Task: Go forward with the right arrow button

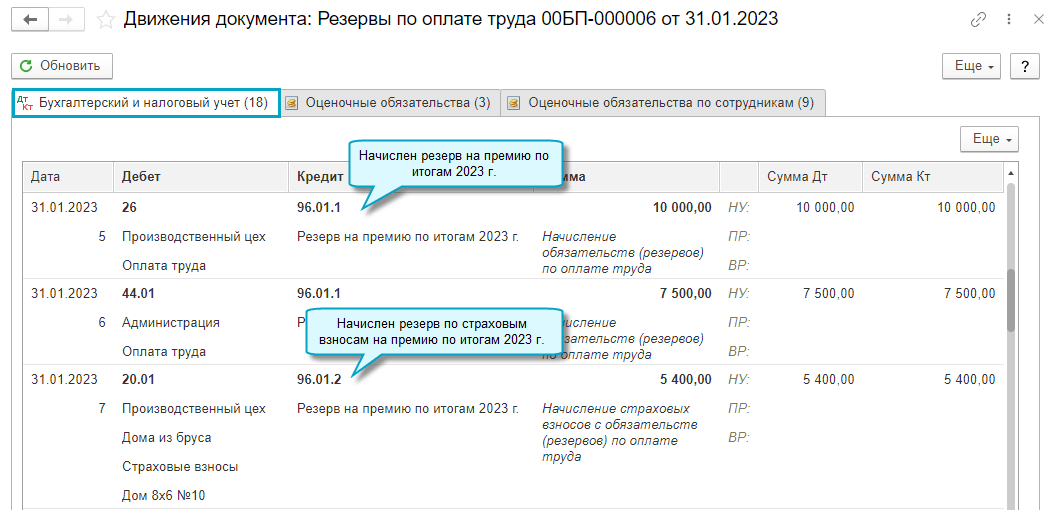Action: pyautogui.click(x=65, y=19)
